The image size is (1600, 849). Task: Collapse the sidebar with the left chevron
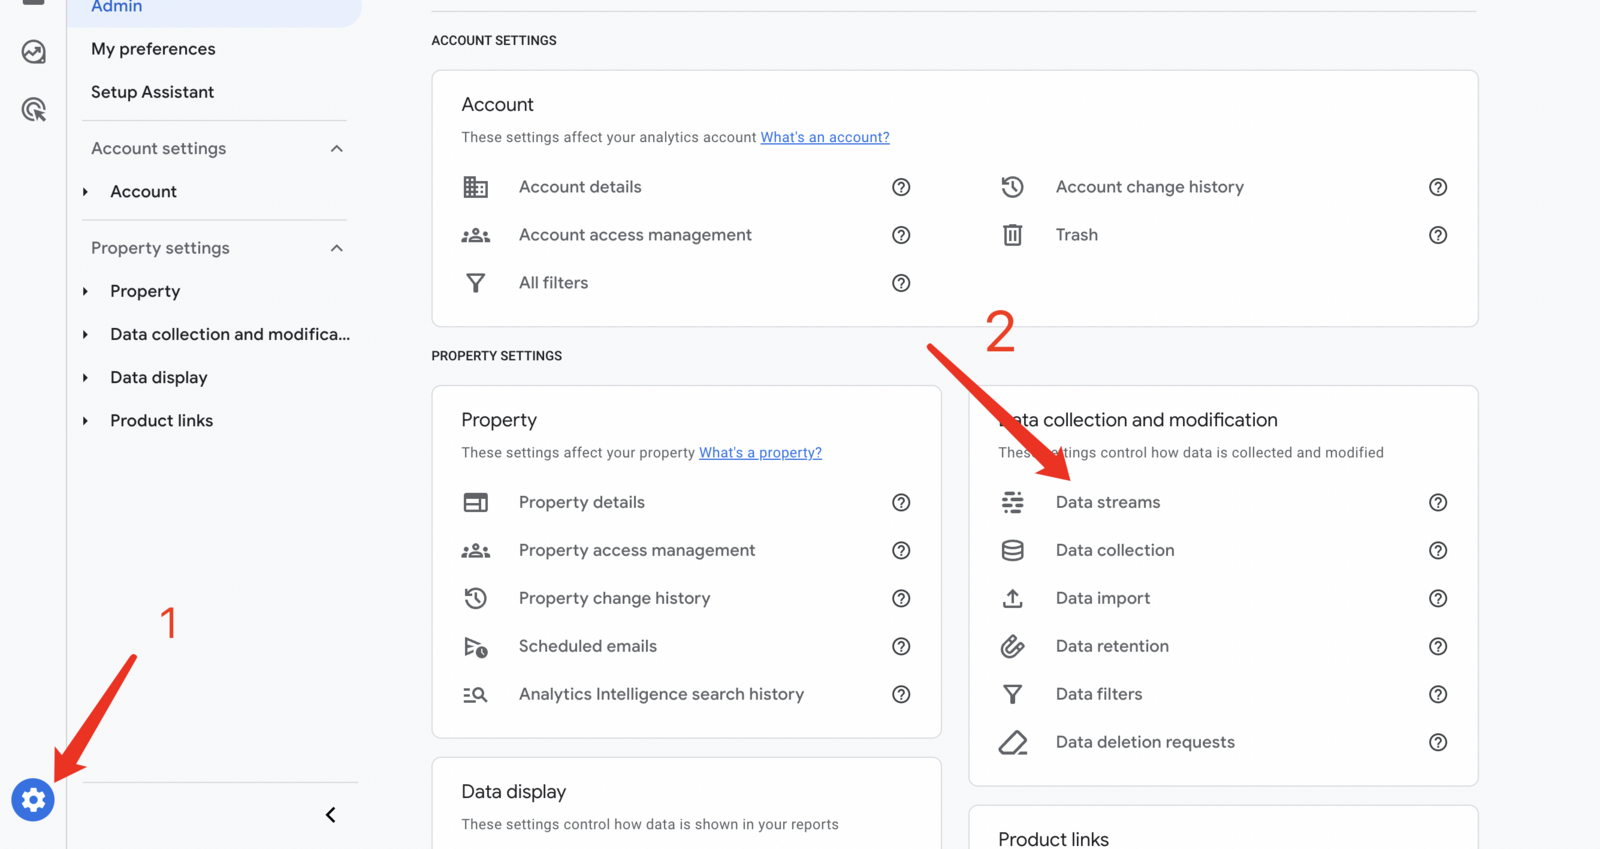coord(330,815)
